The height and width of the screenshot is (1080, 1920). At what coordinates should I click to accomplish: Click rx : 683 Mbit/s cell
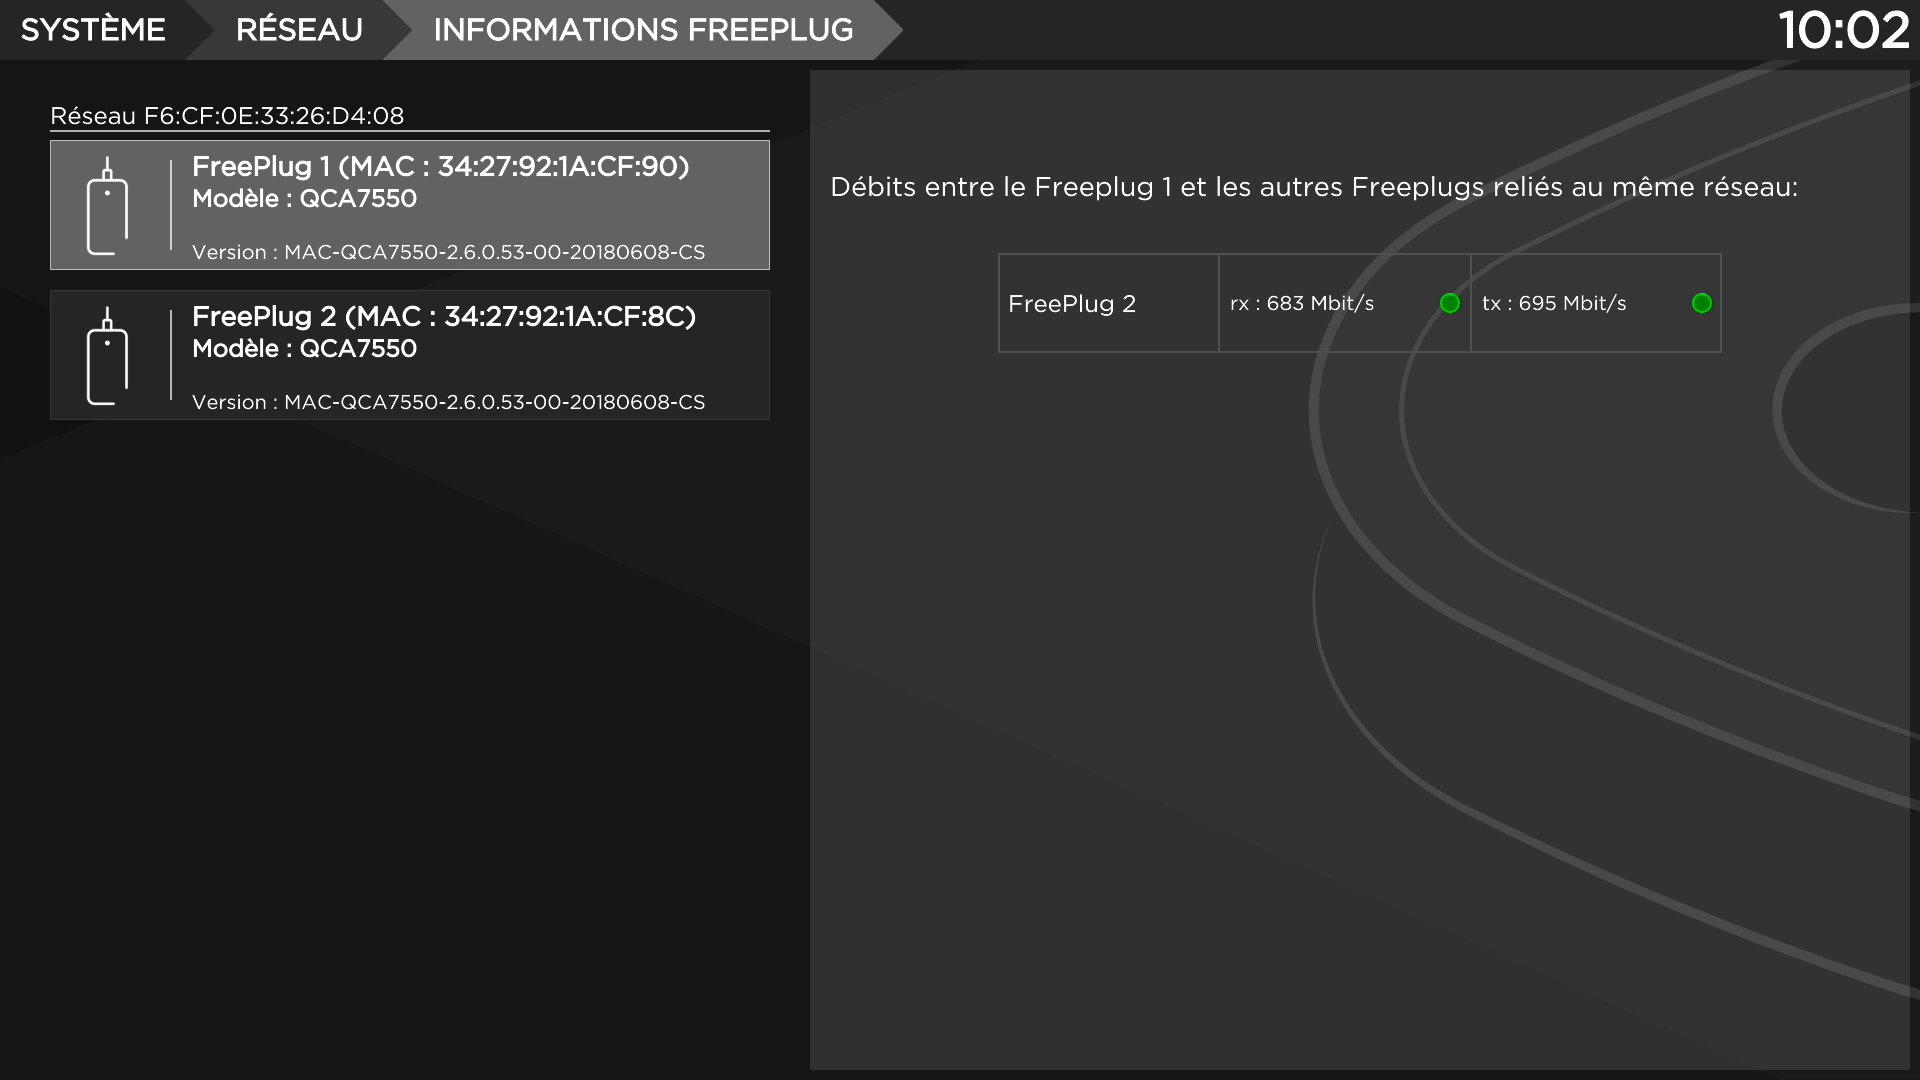[x=1302, y=304]
